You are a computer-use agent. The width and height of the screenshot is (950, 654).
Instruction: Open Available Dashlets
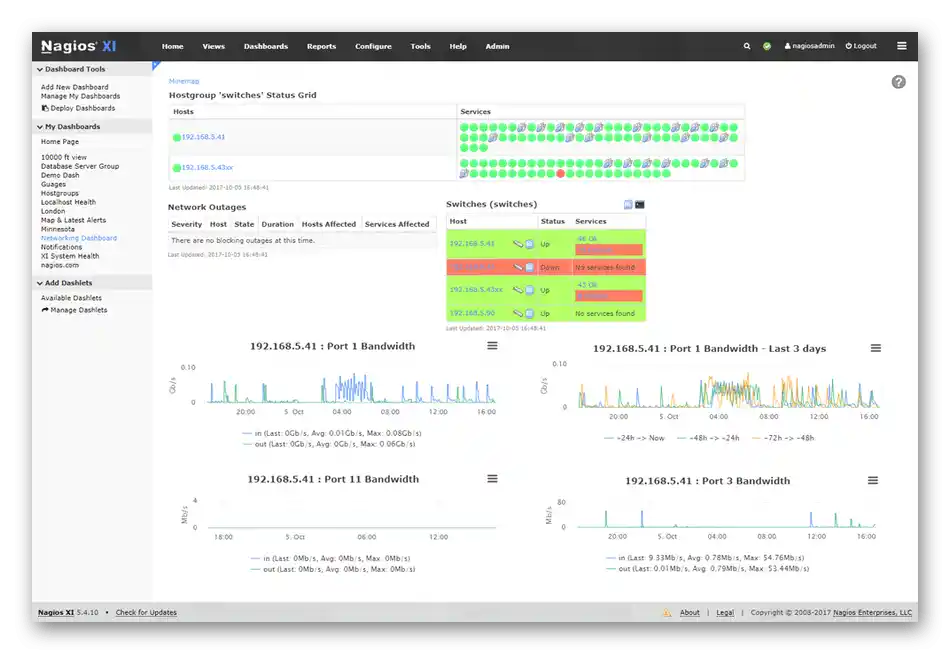pos(71,298)
